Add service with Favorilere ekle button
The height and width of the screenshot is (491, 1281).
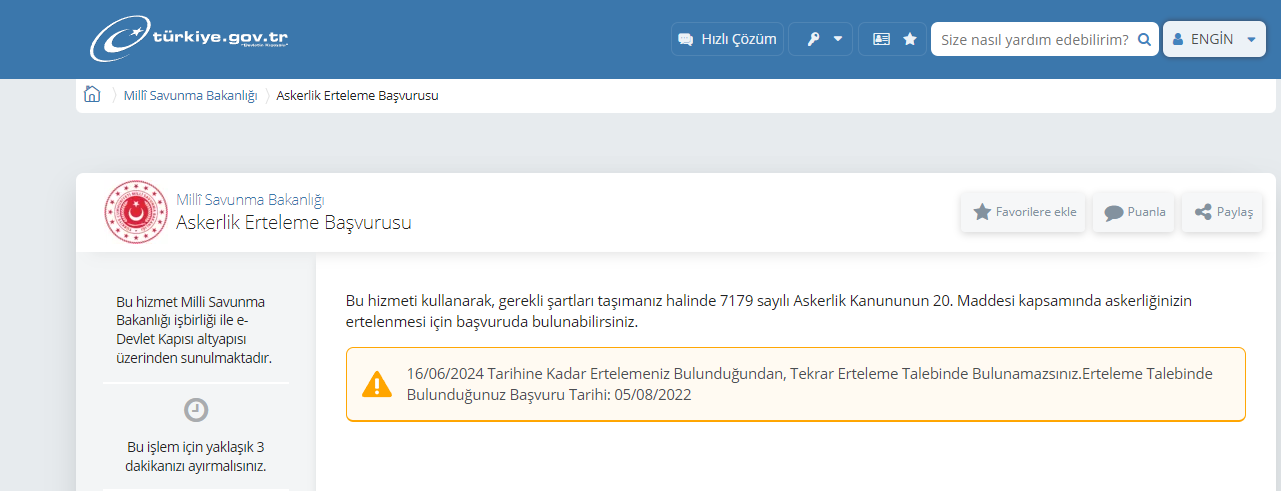[x=1024, y=212]
